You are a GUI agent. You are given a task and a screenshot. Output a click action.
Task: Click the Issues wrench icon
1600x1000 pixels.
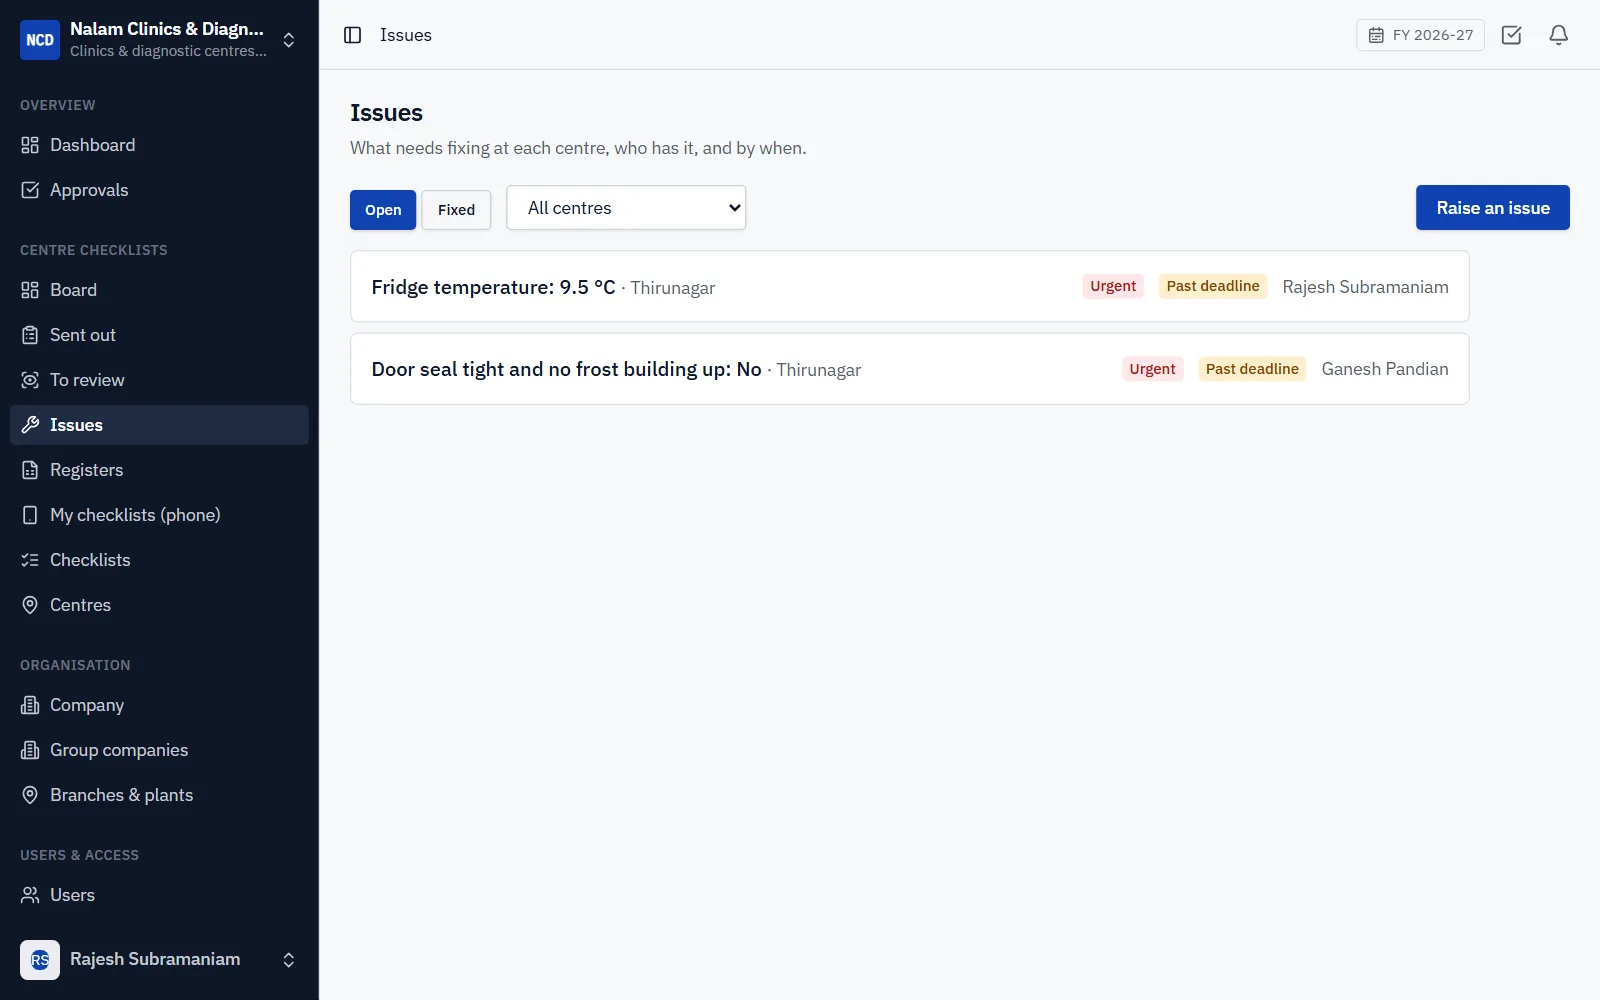coord(30,425)
